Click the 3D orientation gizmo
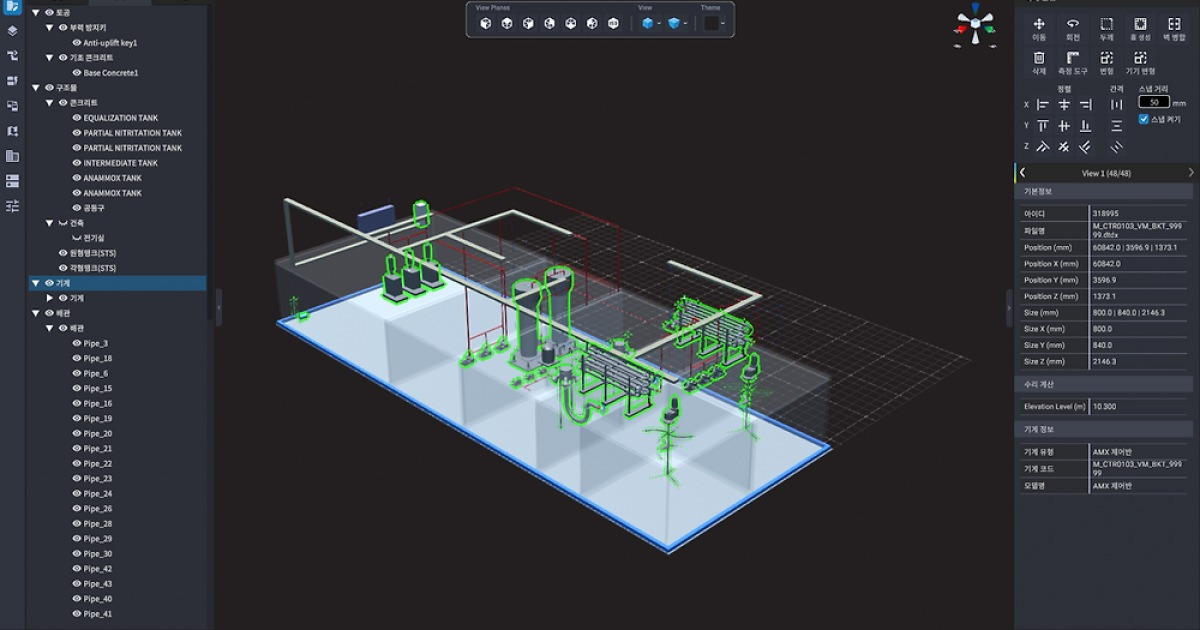The width and height of the screenshot is (1200, 630). 973,26
